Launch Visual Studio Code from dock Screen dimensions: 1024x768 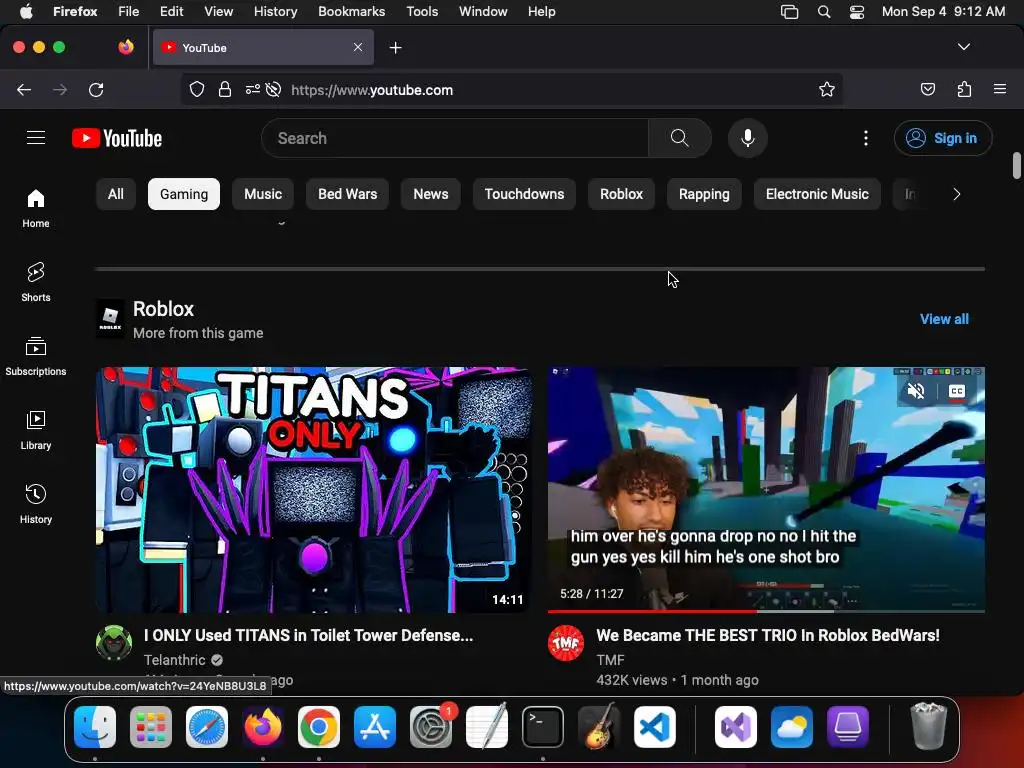coord(654,727)
